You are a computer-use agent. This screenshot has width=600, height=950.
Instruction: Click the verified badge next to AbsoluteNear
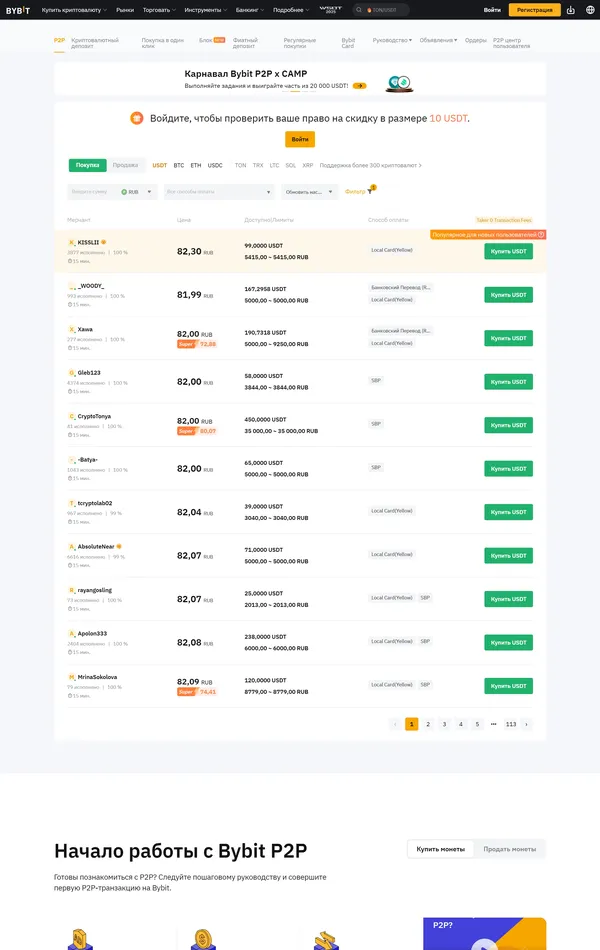[119, 546]
